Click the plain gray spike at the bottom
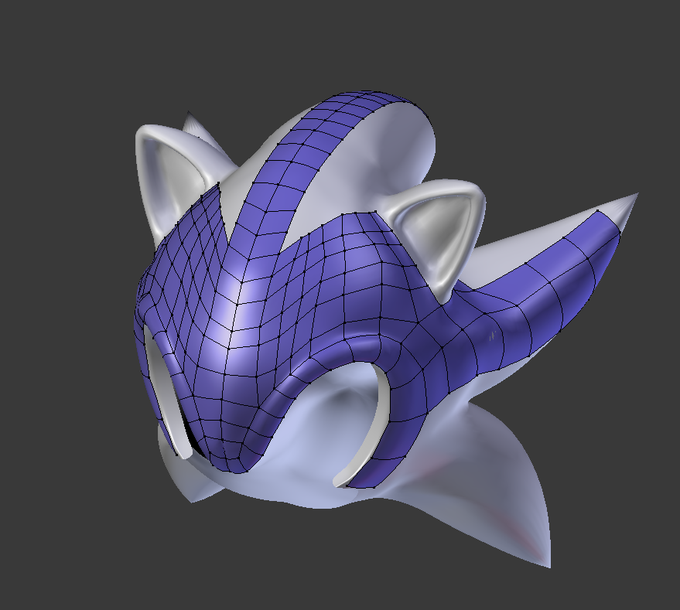 pyautogui.click(x=490, y=481)
